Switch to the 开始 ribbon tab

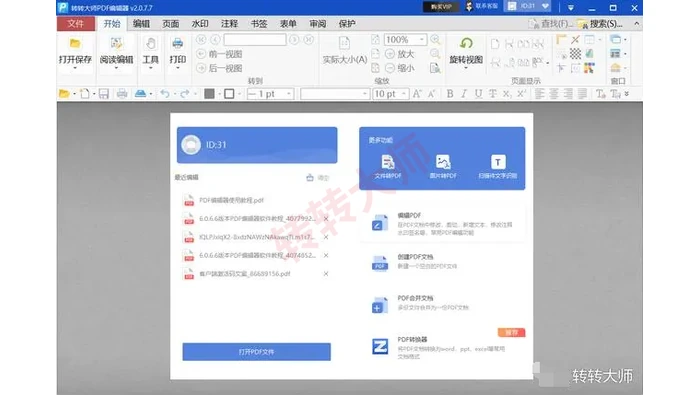112,24
